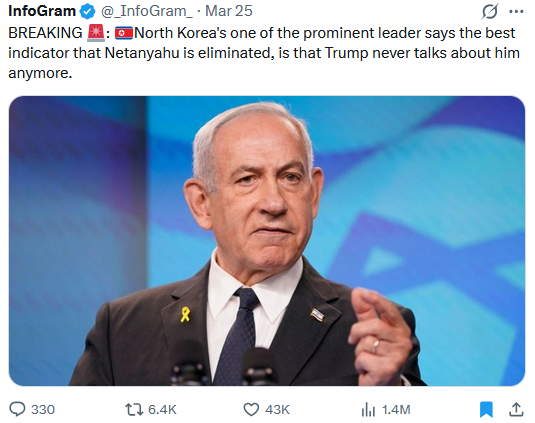Open the Mar 25 timestamp link

pos(229,11)
